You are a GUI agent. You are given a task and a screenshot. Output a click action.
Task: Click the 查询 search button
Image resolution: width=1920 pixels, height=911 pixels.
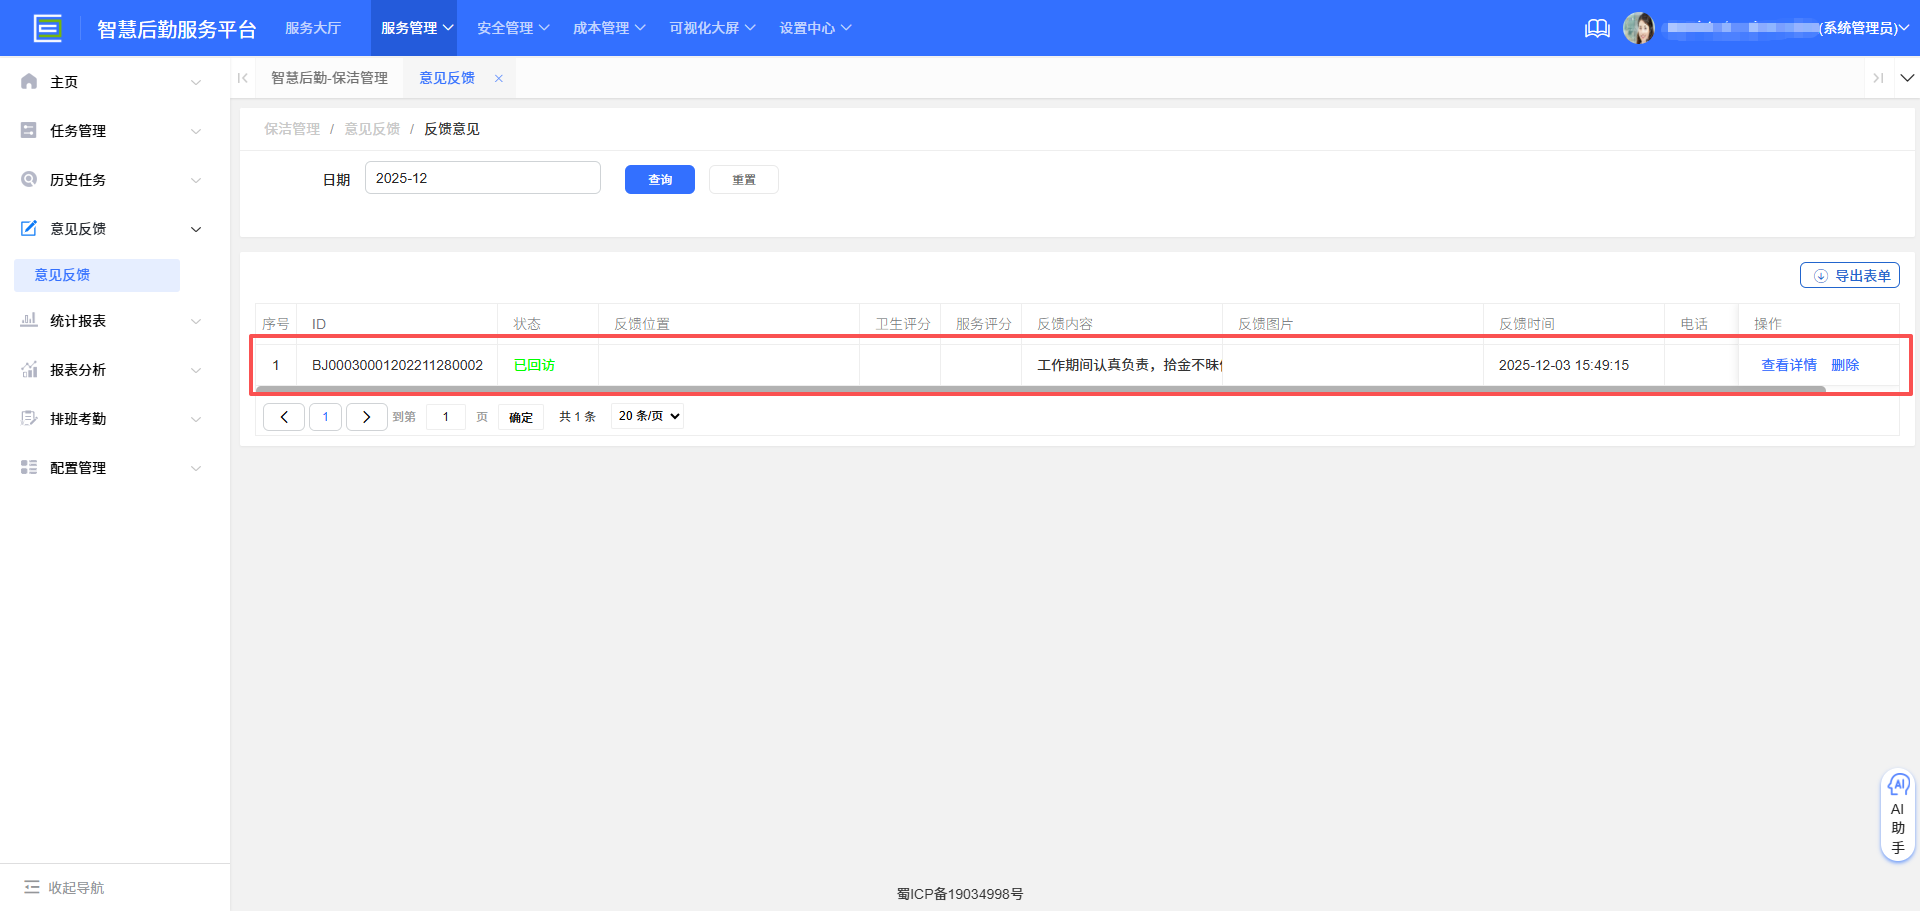(659, 179)
